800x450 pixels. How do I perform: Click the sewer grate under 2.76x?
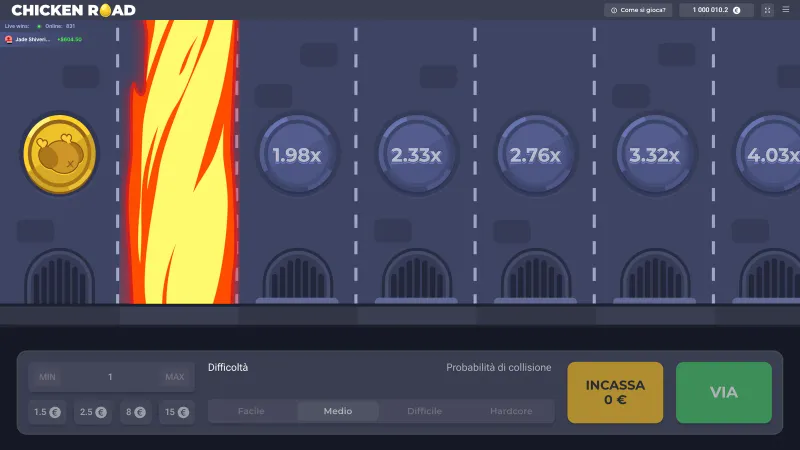pos(535,277)
